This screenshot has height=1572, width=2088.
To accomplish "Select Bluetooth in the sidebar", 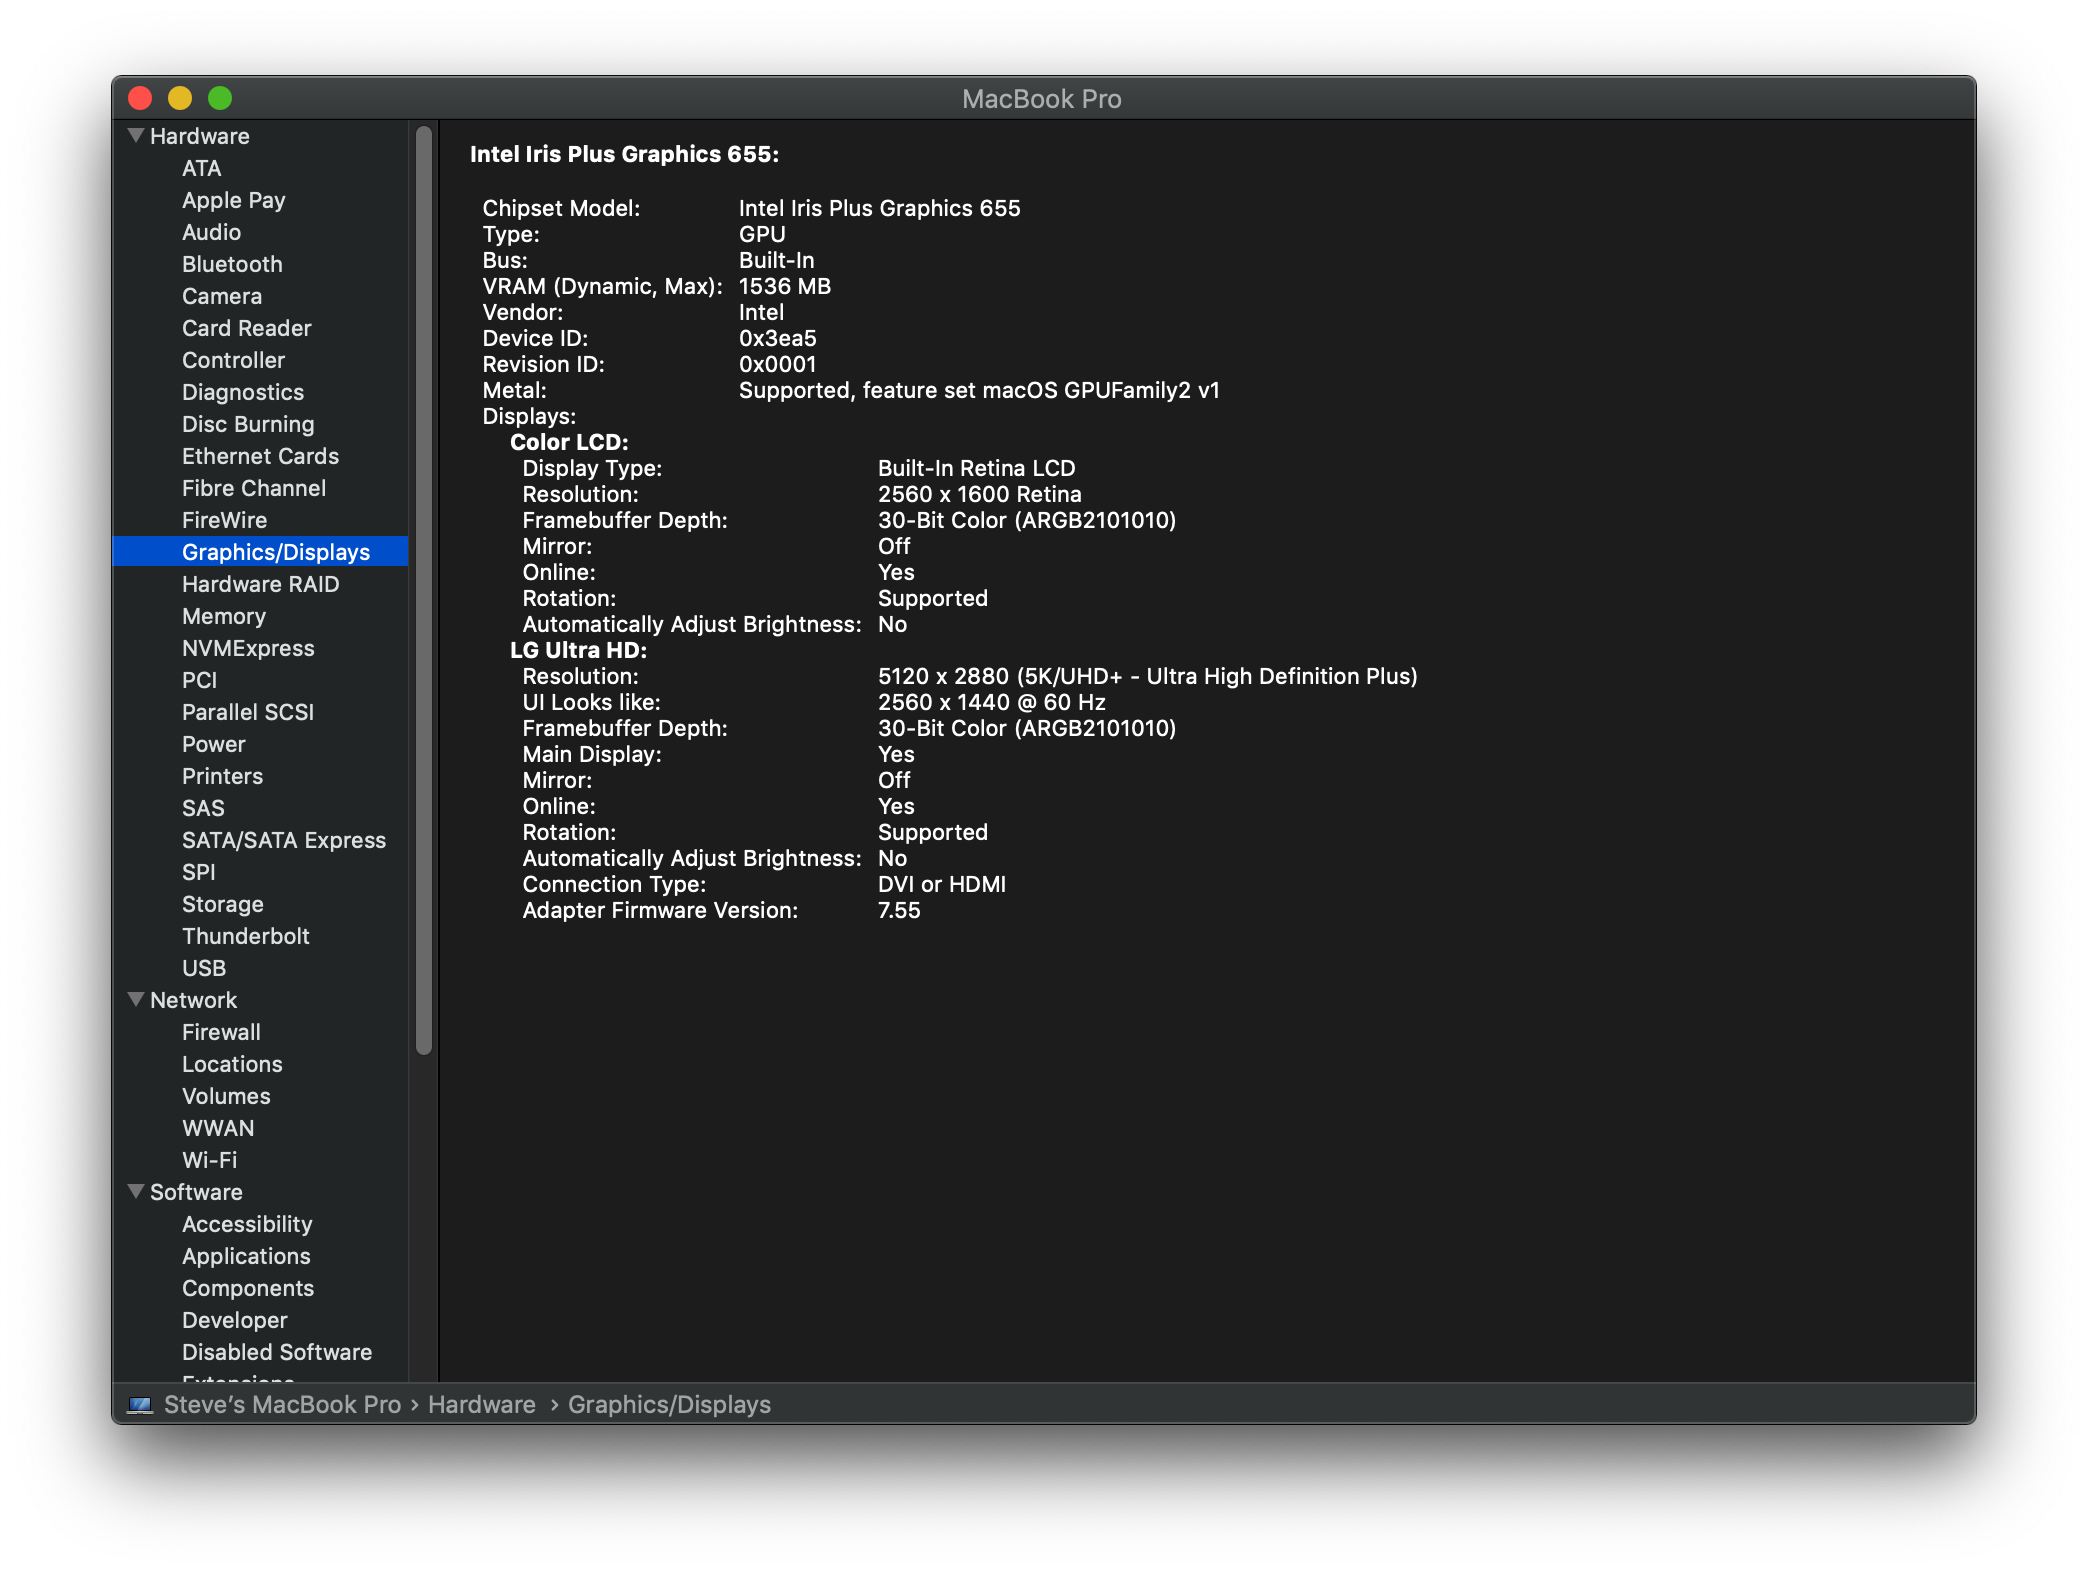I will click(x=232, y=264).
